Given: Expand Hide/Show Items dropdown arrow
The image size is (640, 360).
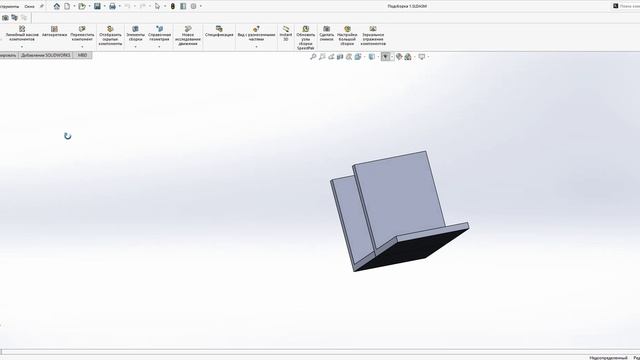Looking at the screenshot, I should [x=392, y=57].
